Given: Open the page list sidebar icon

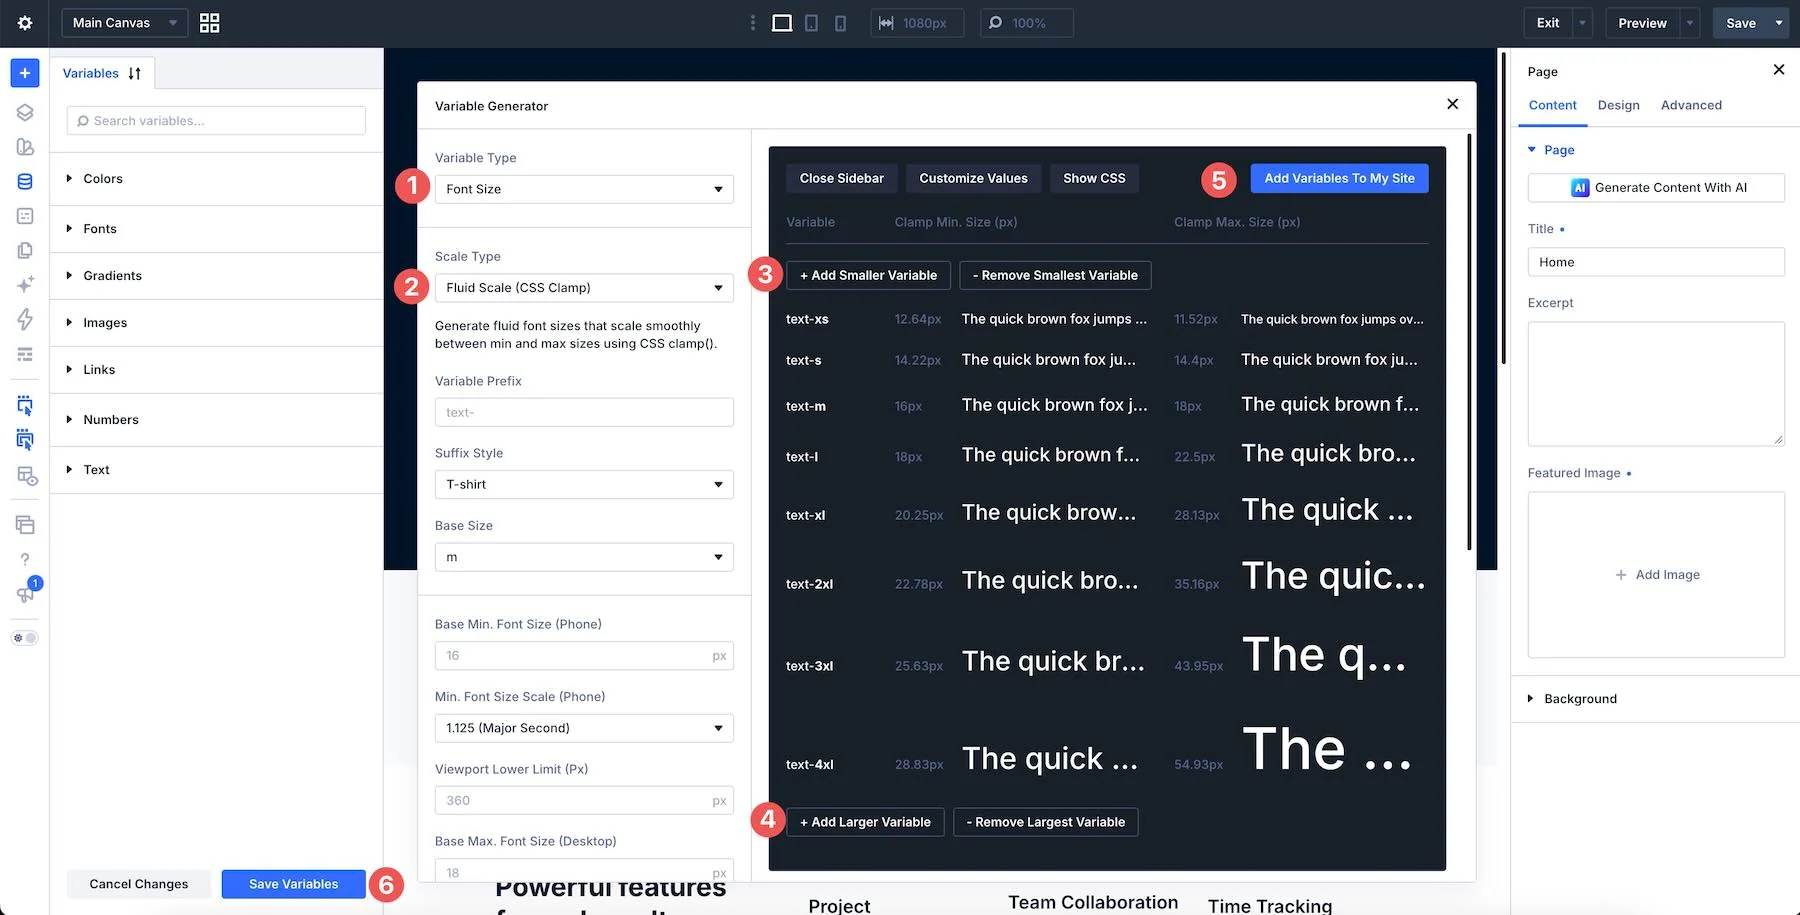Looking at the screenshot, I should tap(25, 216).
